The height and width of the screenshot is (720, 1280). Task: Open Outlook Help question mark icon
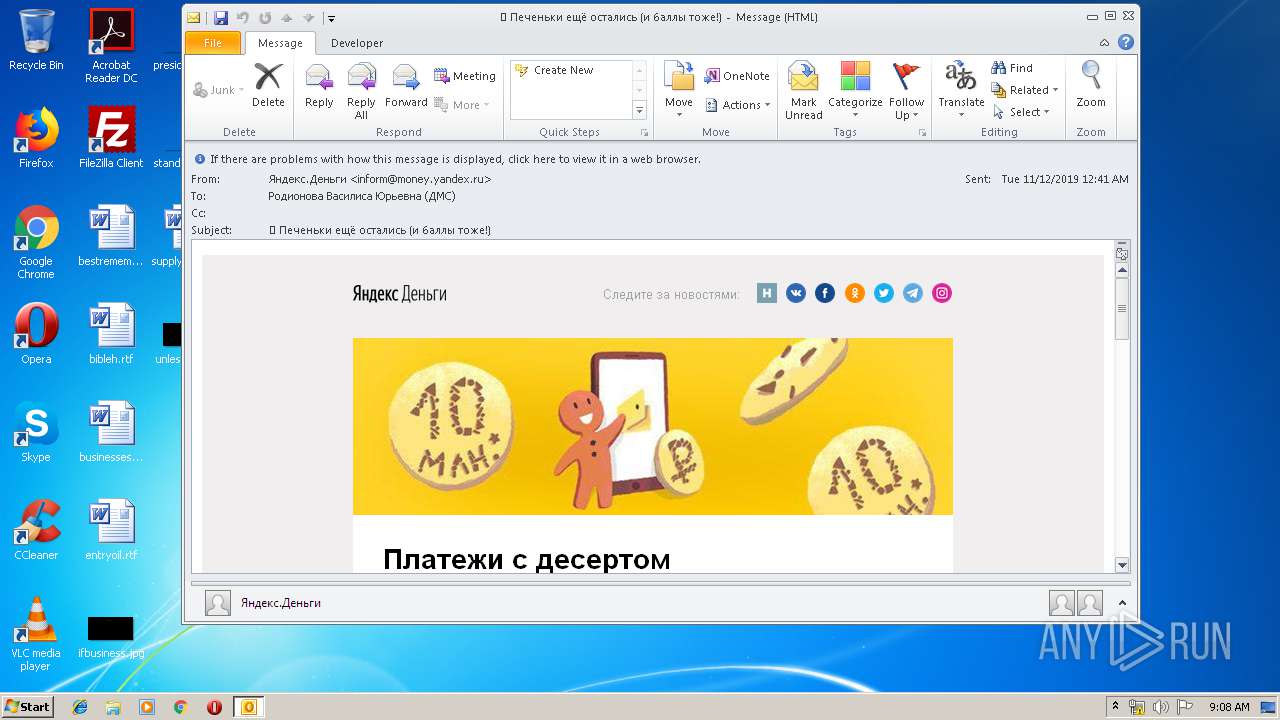[x=1126, y=43]
